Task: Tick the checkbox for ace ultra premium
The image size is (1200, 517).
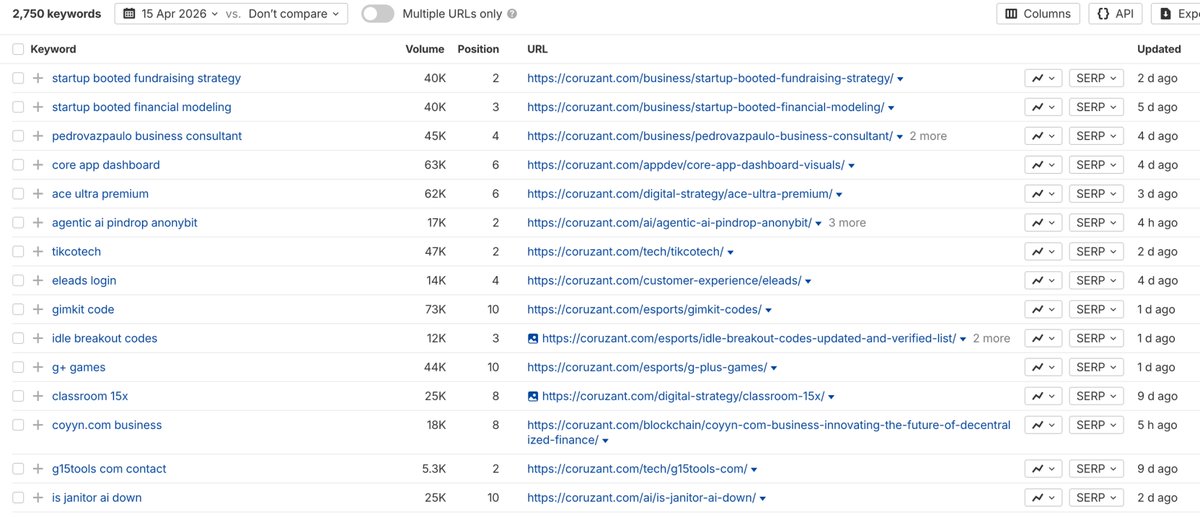Action: [x=18, y=194]
